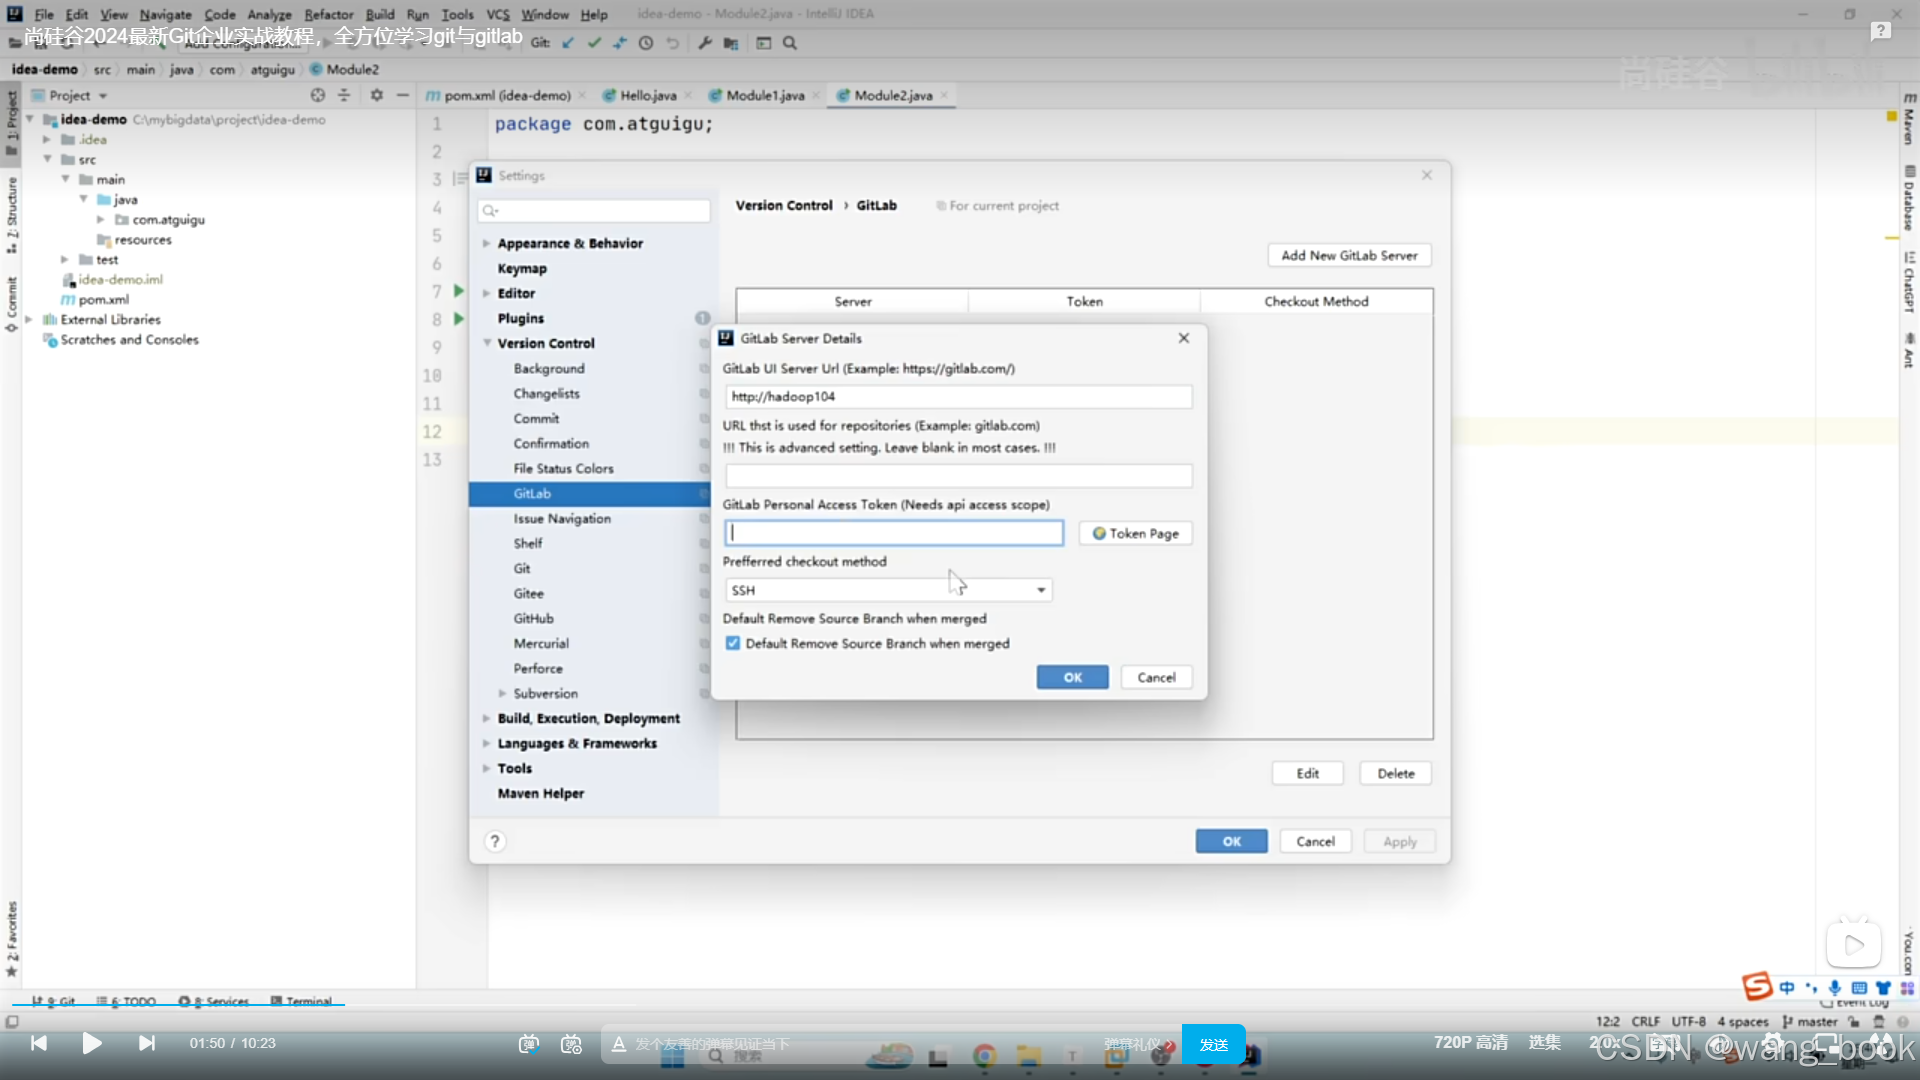Click the floating mini-player play icon
1920x1080 pixels.
(x=1854, y=944)
